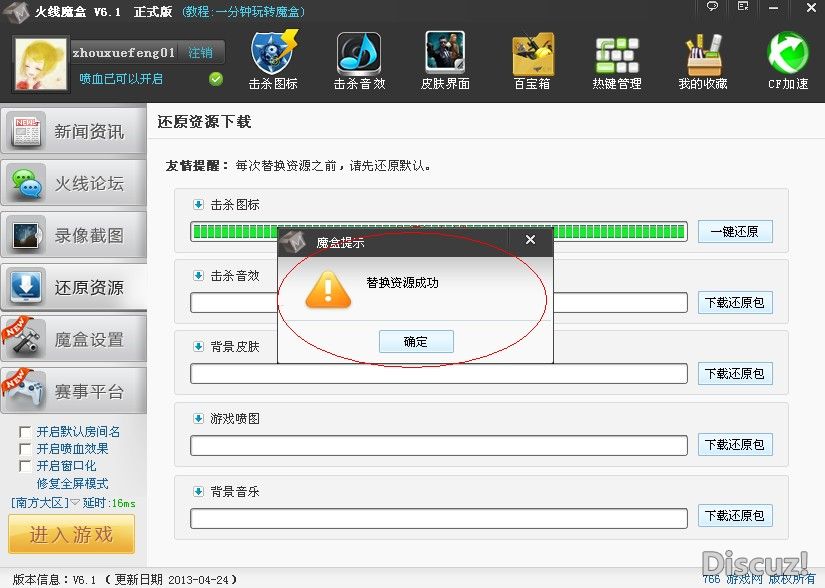
Task: Click download arrow icon beside 背景皮肤
Action: pos(198,347)
